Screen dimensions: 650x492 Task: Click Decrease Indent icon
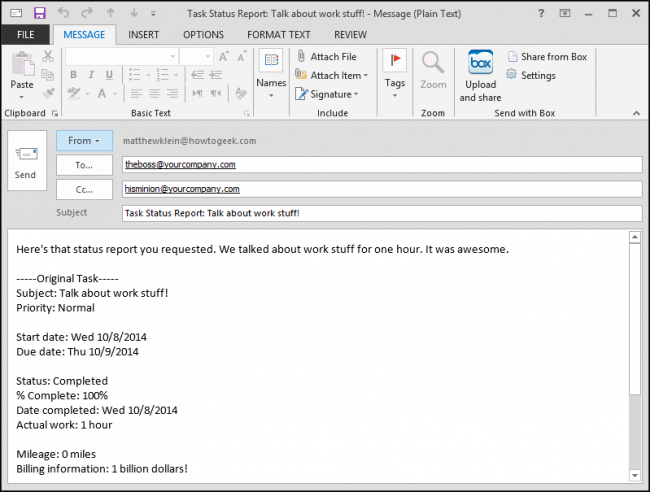pyautogui.click(x=197, y=75)
